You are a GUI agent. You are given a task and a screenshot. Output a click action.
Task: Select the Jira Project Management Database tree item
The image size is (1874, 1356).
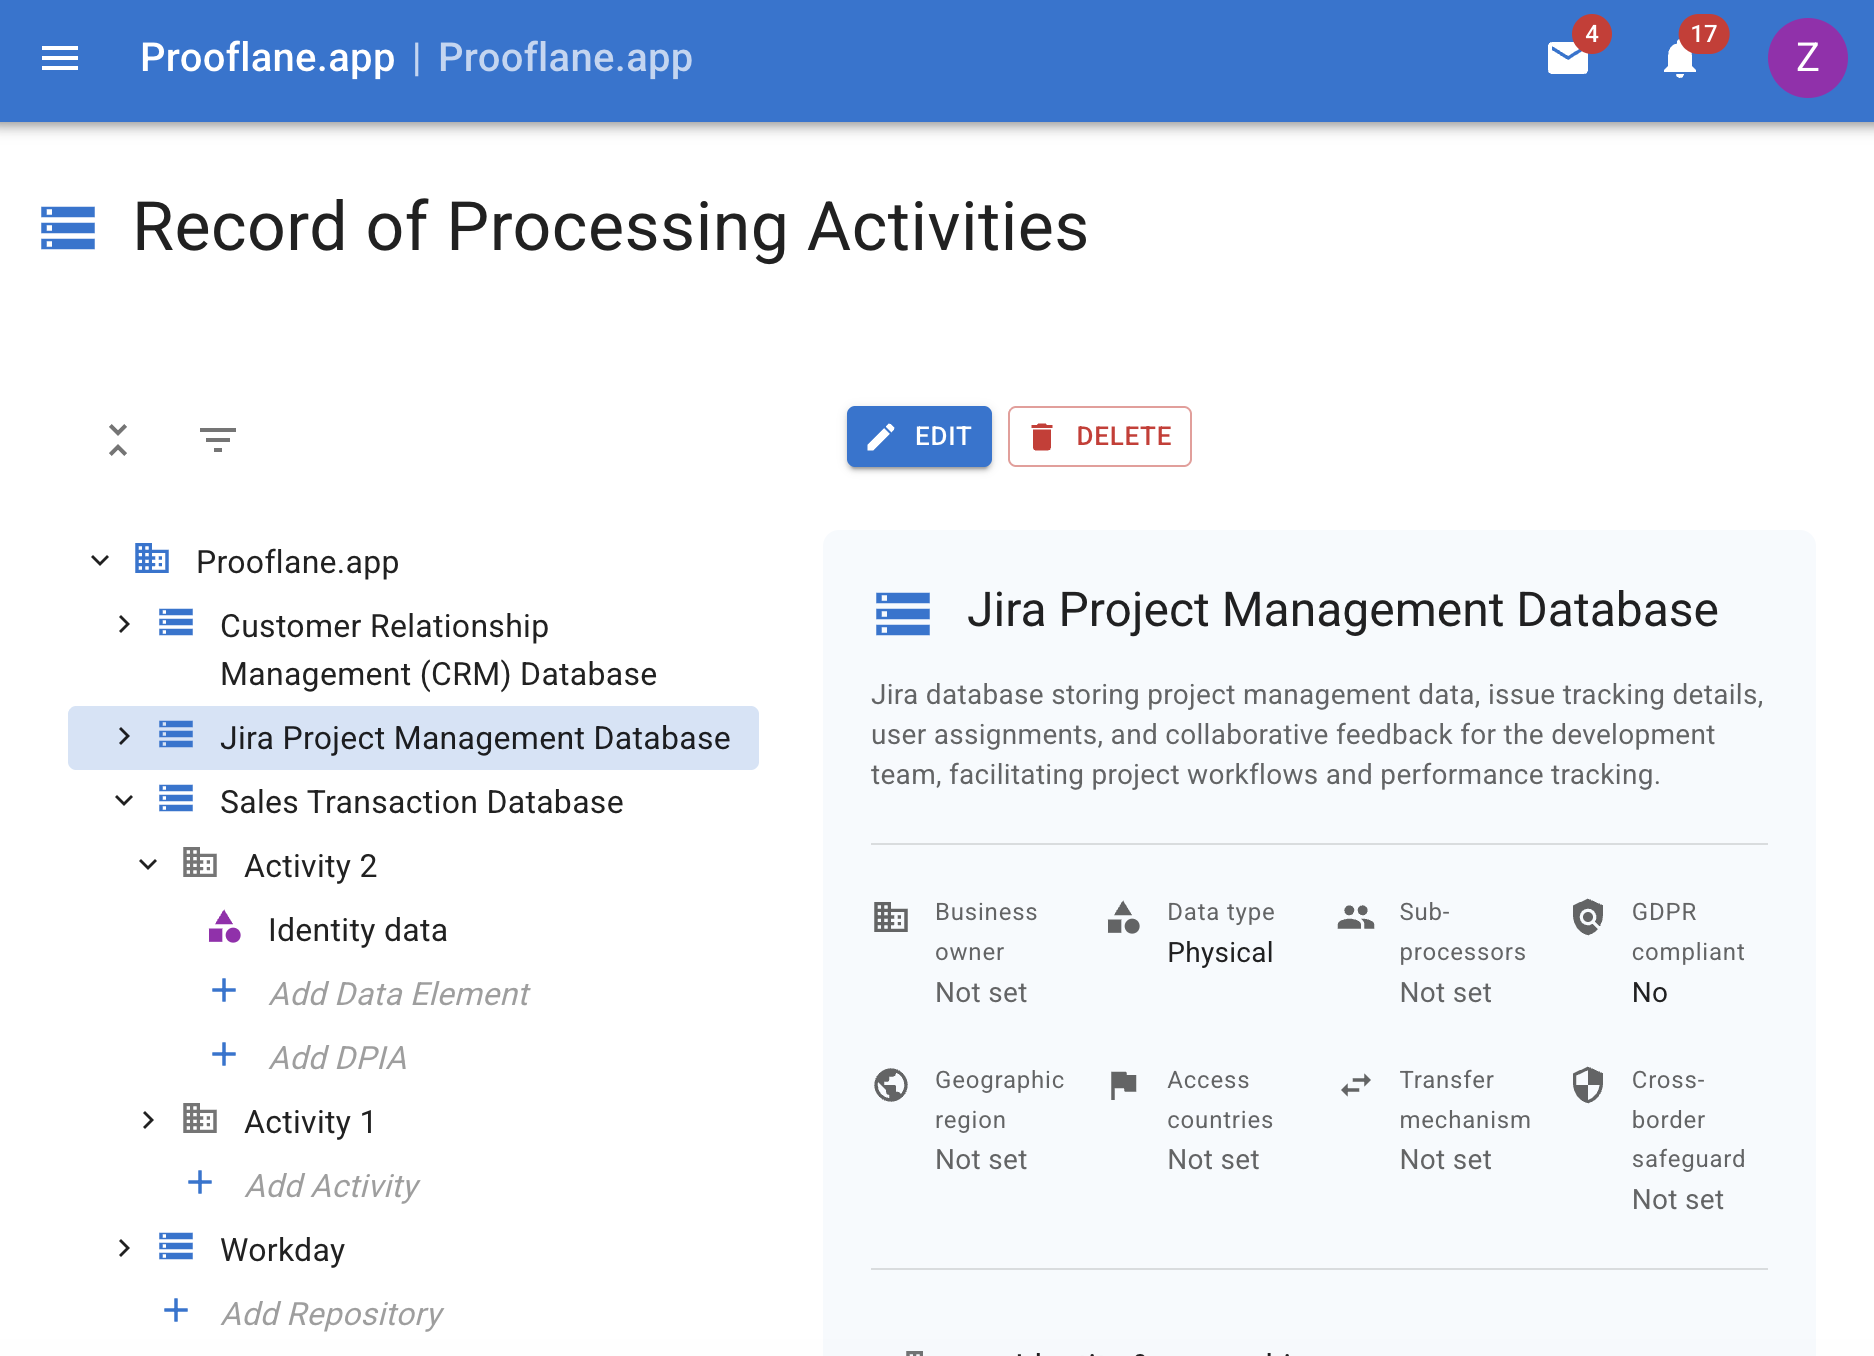click(x=474, y=737)
